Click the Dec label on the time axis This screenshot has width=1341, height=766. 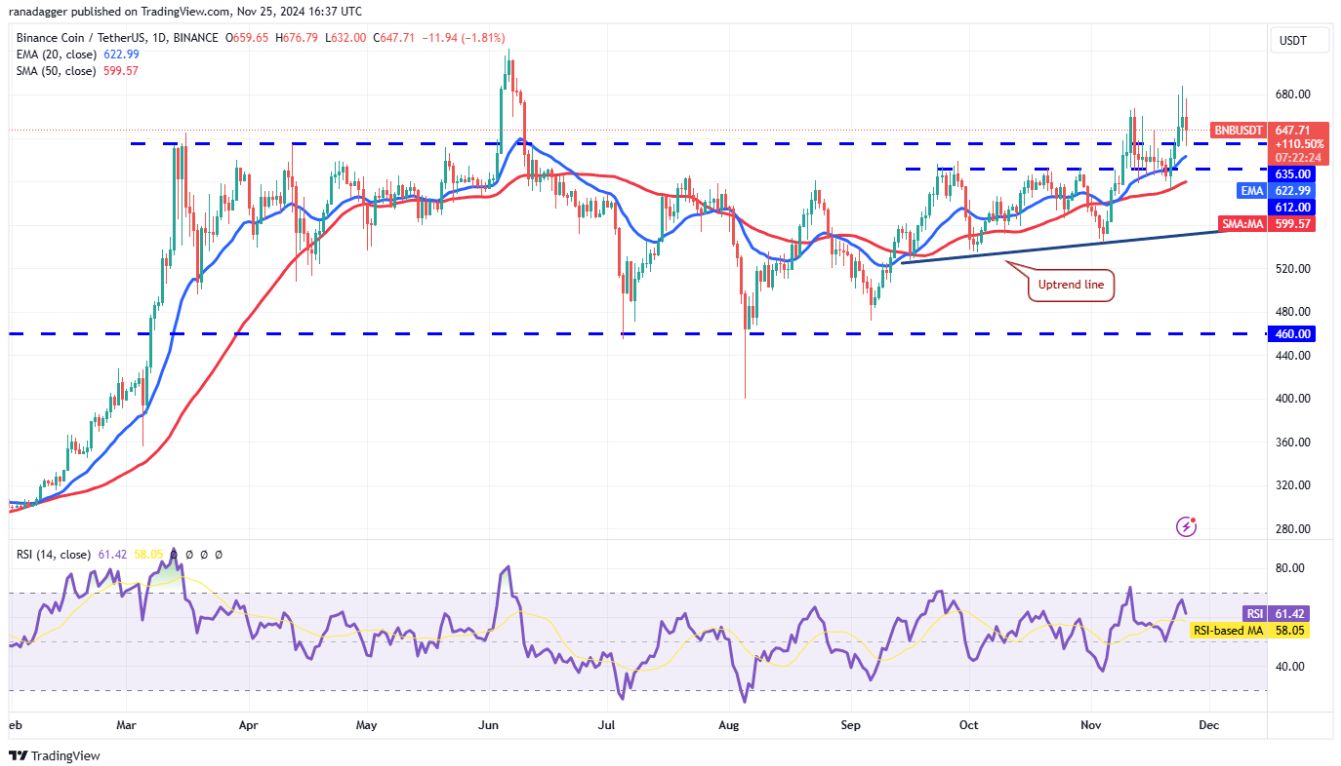(x=1209, y=724)
